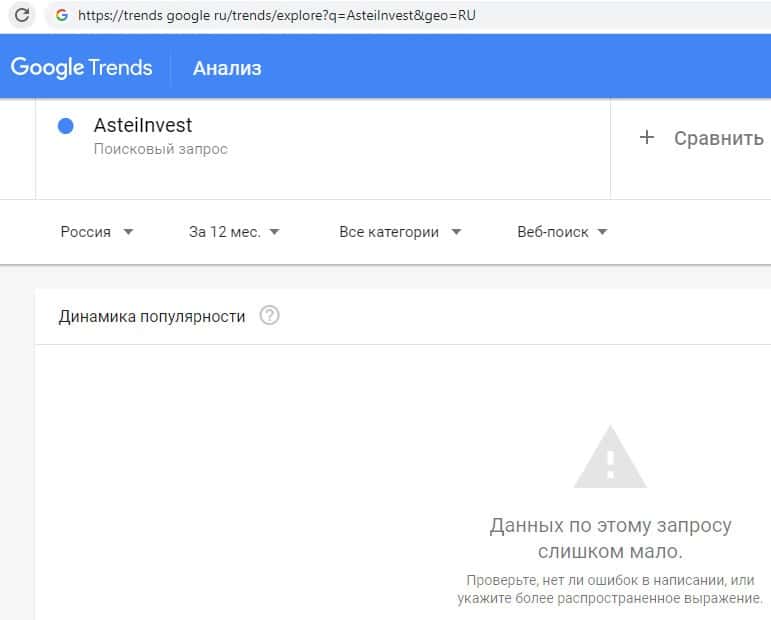771x620 pixels.
Task: Click the Поисковый запрос label
Action: tap(161, 150)
